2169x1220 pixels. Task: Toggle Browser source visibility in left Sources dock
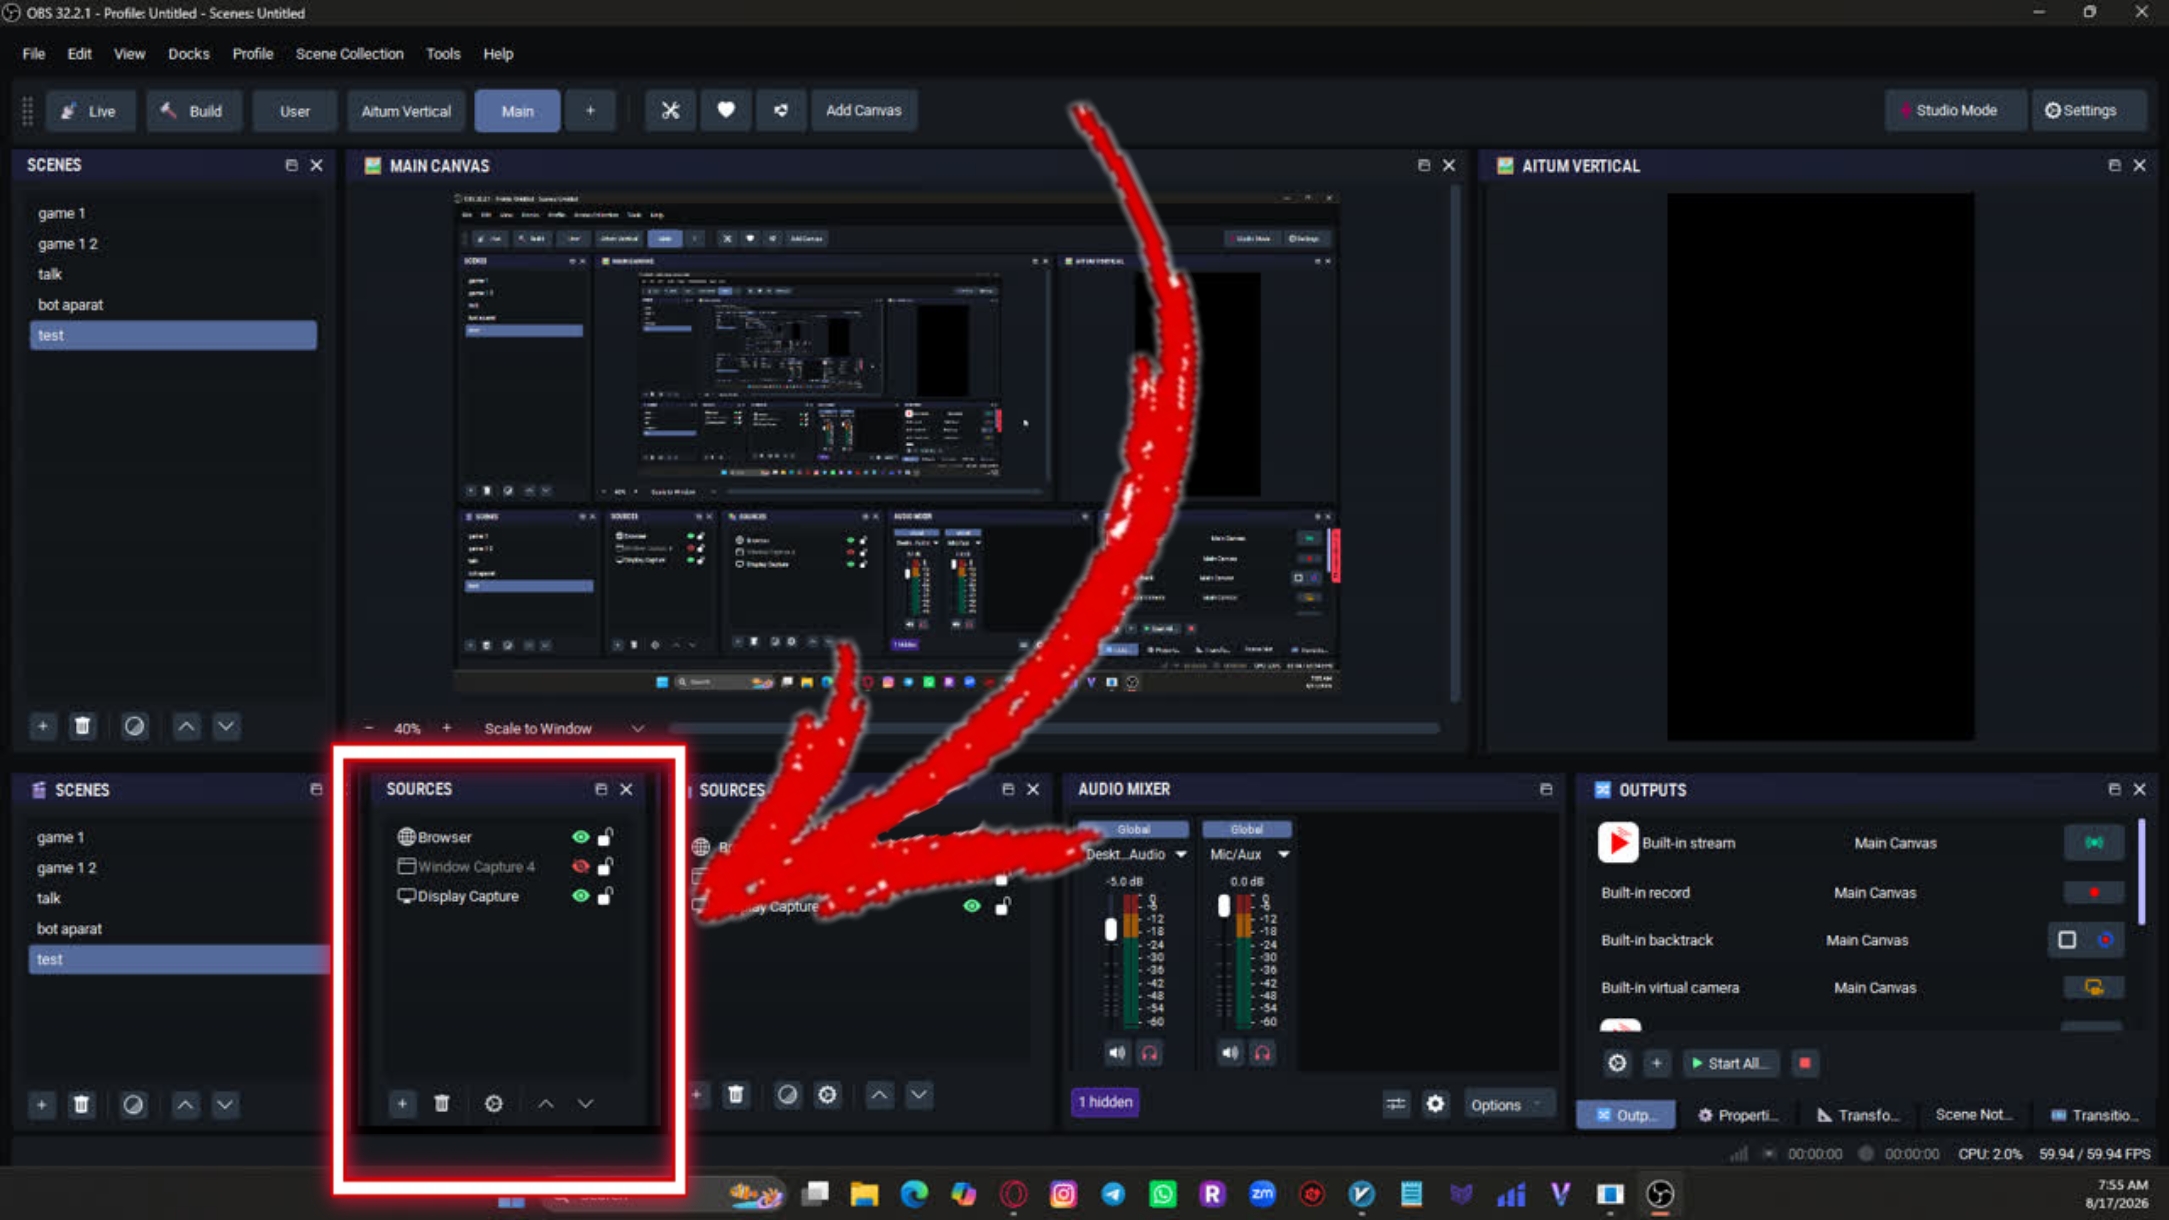pyautogui.click(x=580, y=837)
